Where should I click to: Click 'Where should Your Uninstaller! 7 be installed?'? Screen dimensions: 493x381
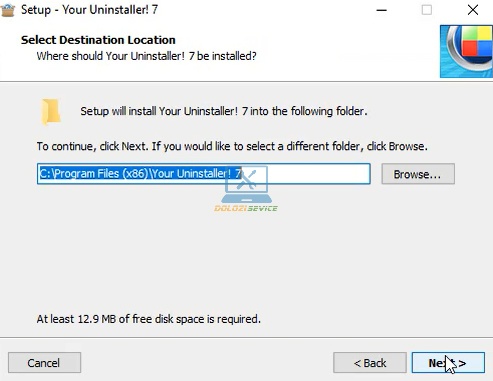coord(147,56)
